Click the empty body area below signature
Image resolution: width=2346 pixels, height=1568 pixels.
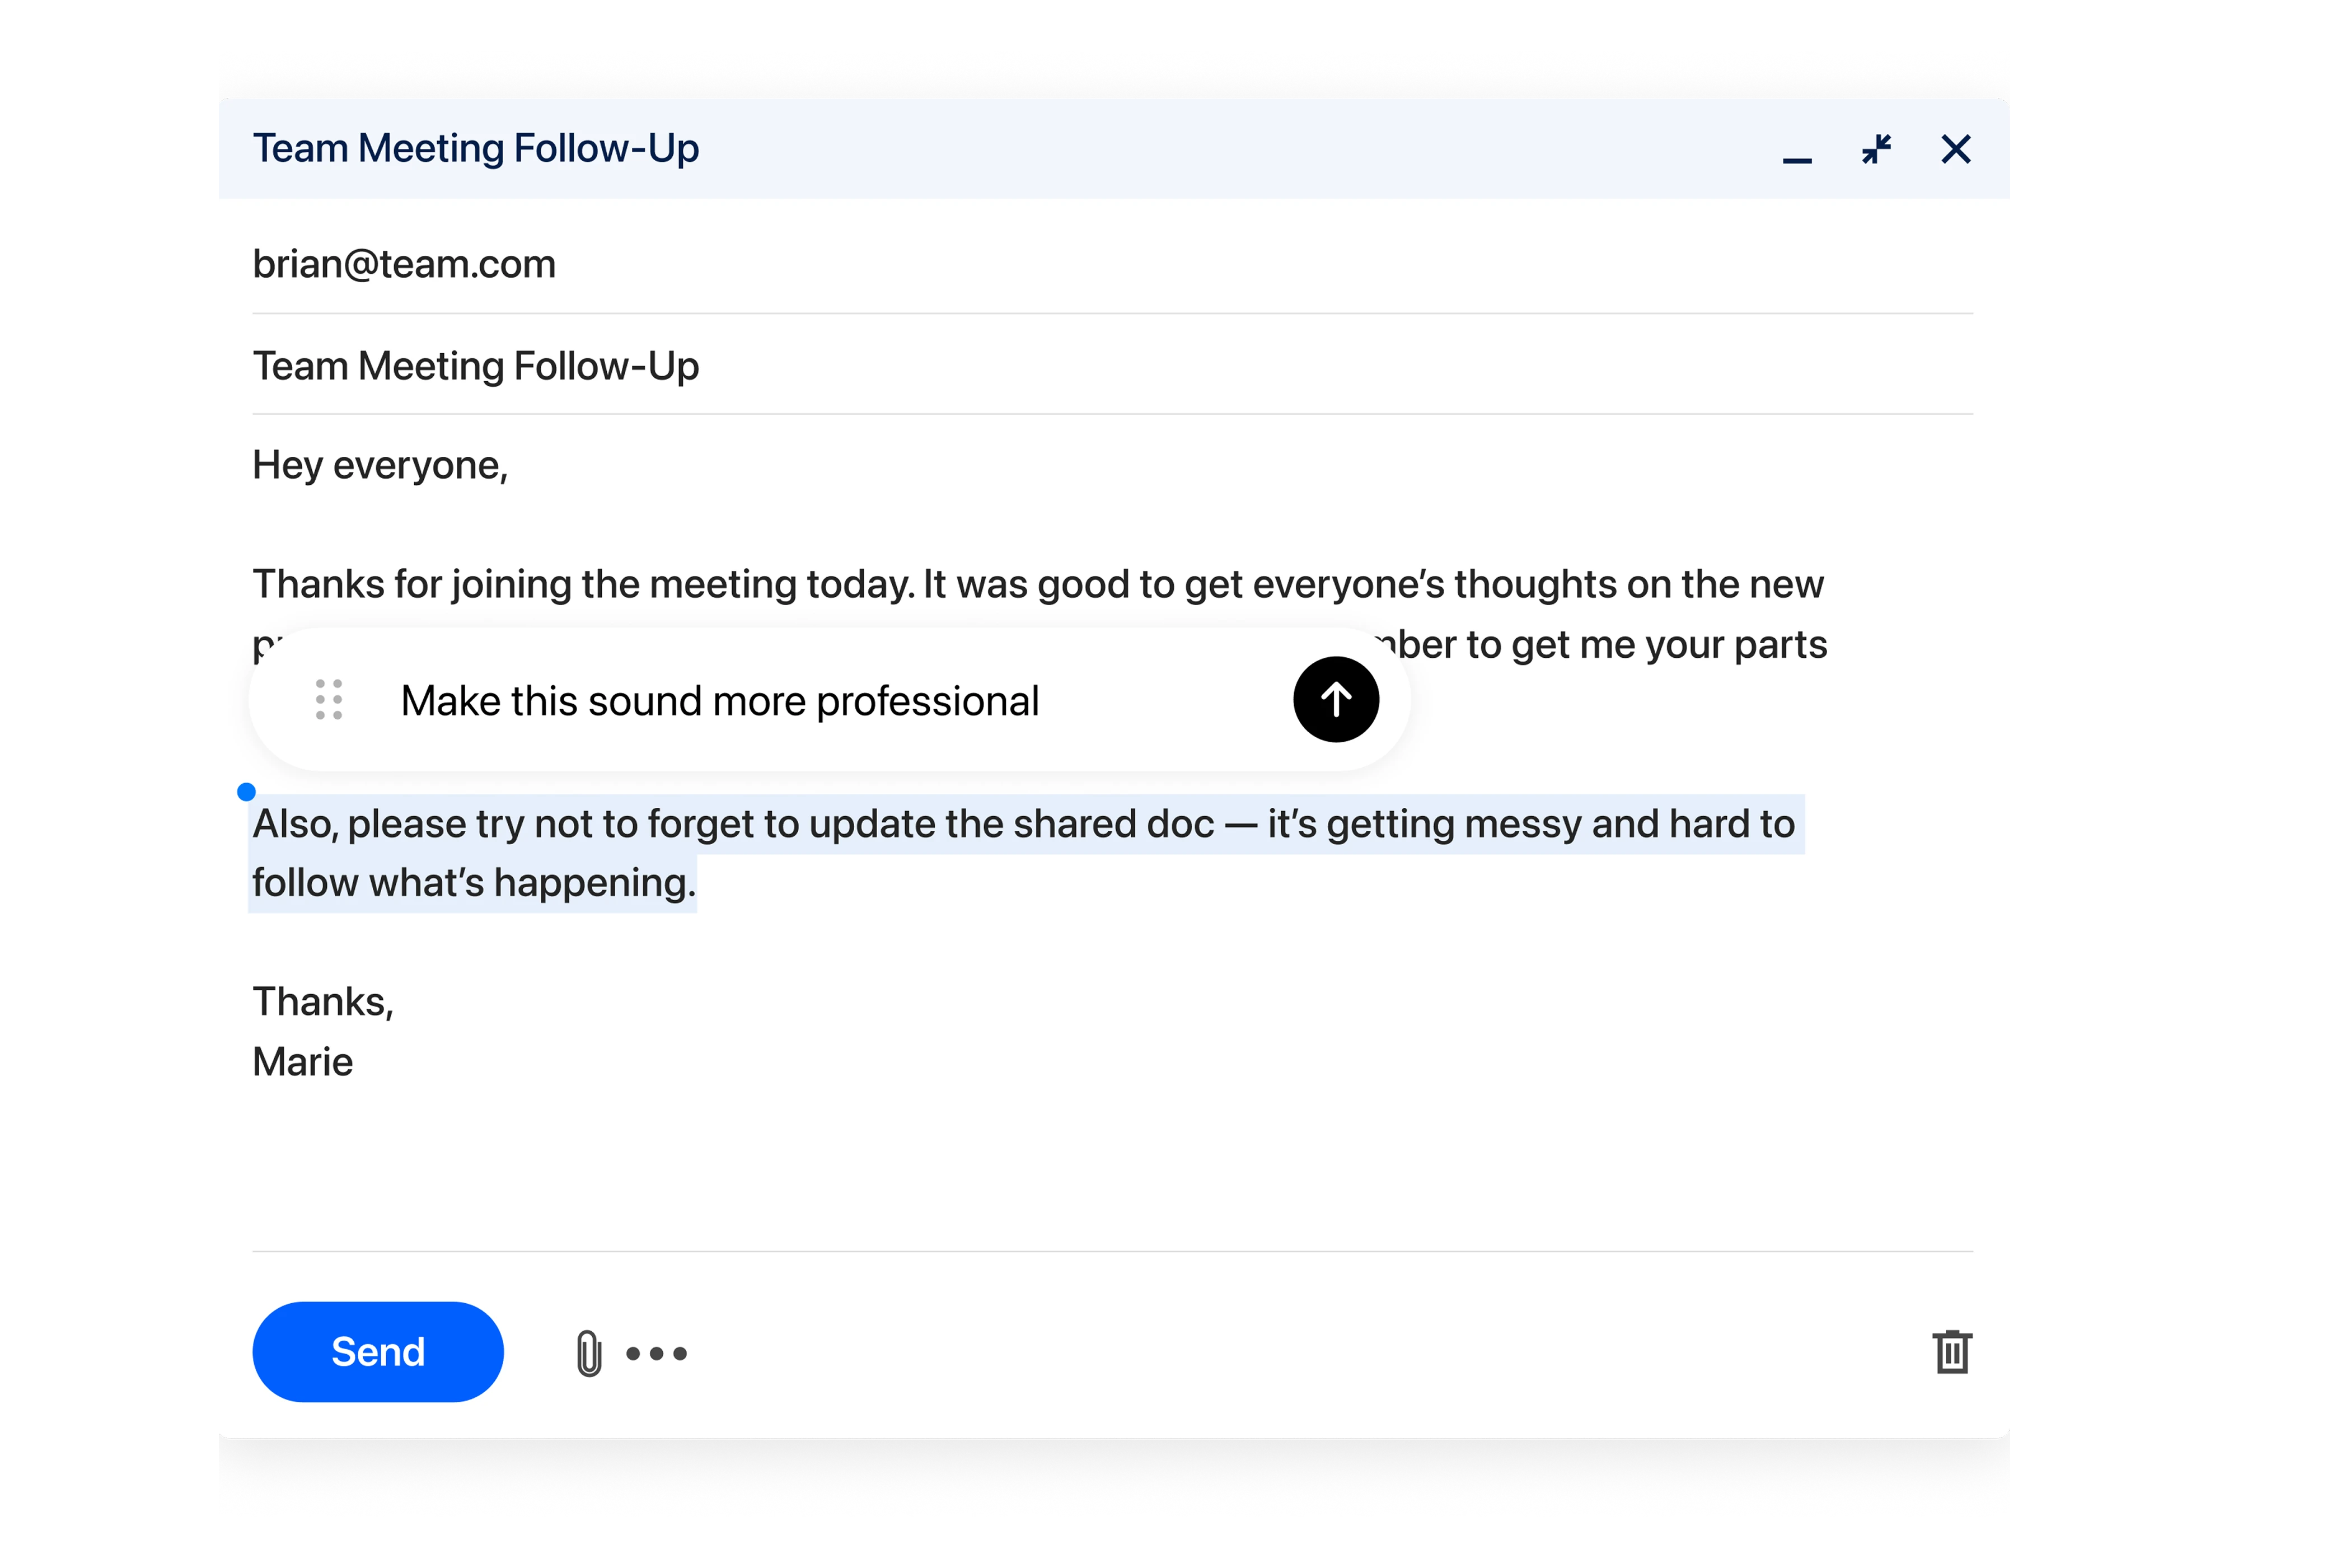[1100, 1170]
